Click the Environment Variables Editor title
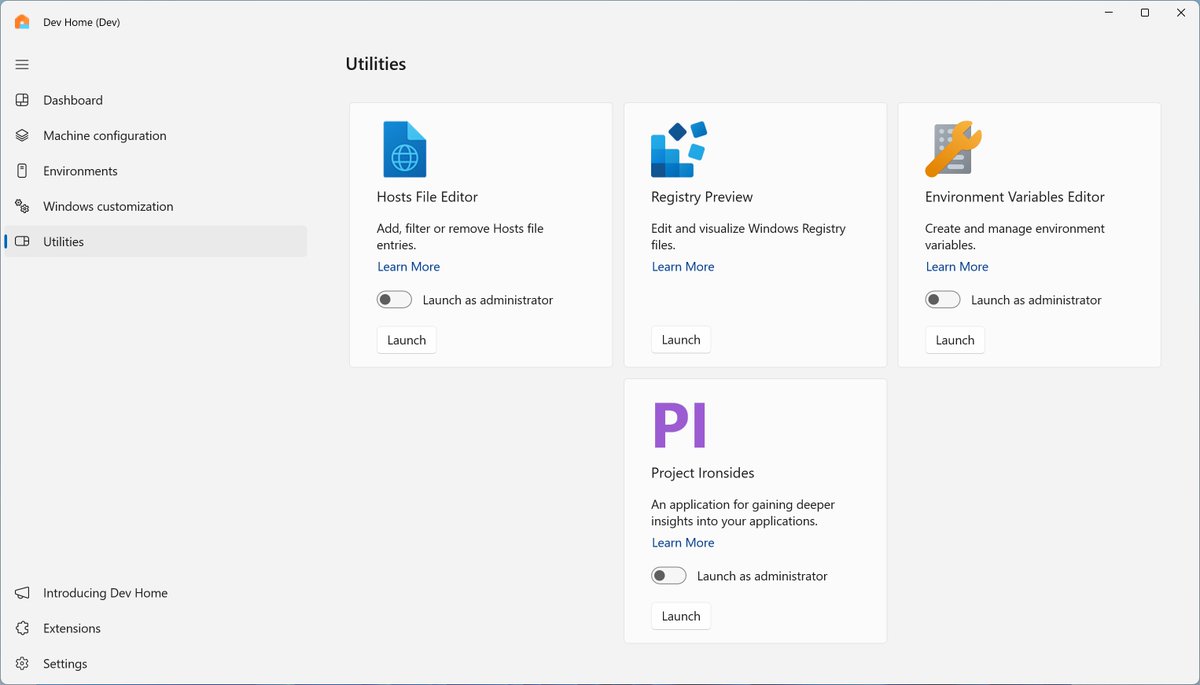The width and height of the screenshot is (1200, 685). pyautogui.click(x=1015, y=197)
